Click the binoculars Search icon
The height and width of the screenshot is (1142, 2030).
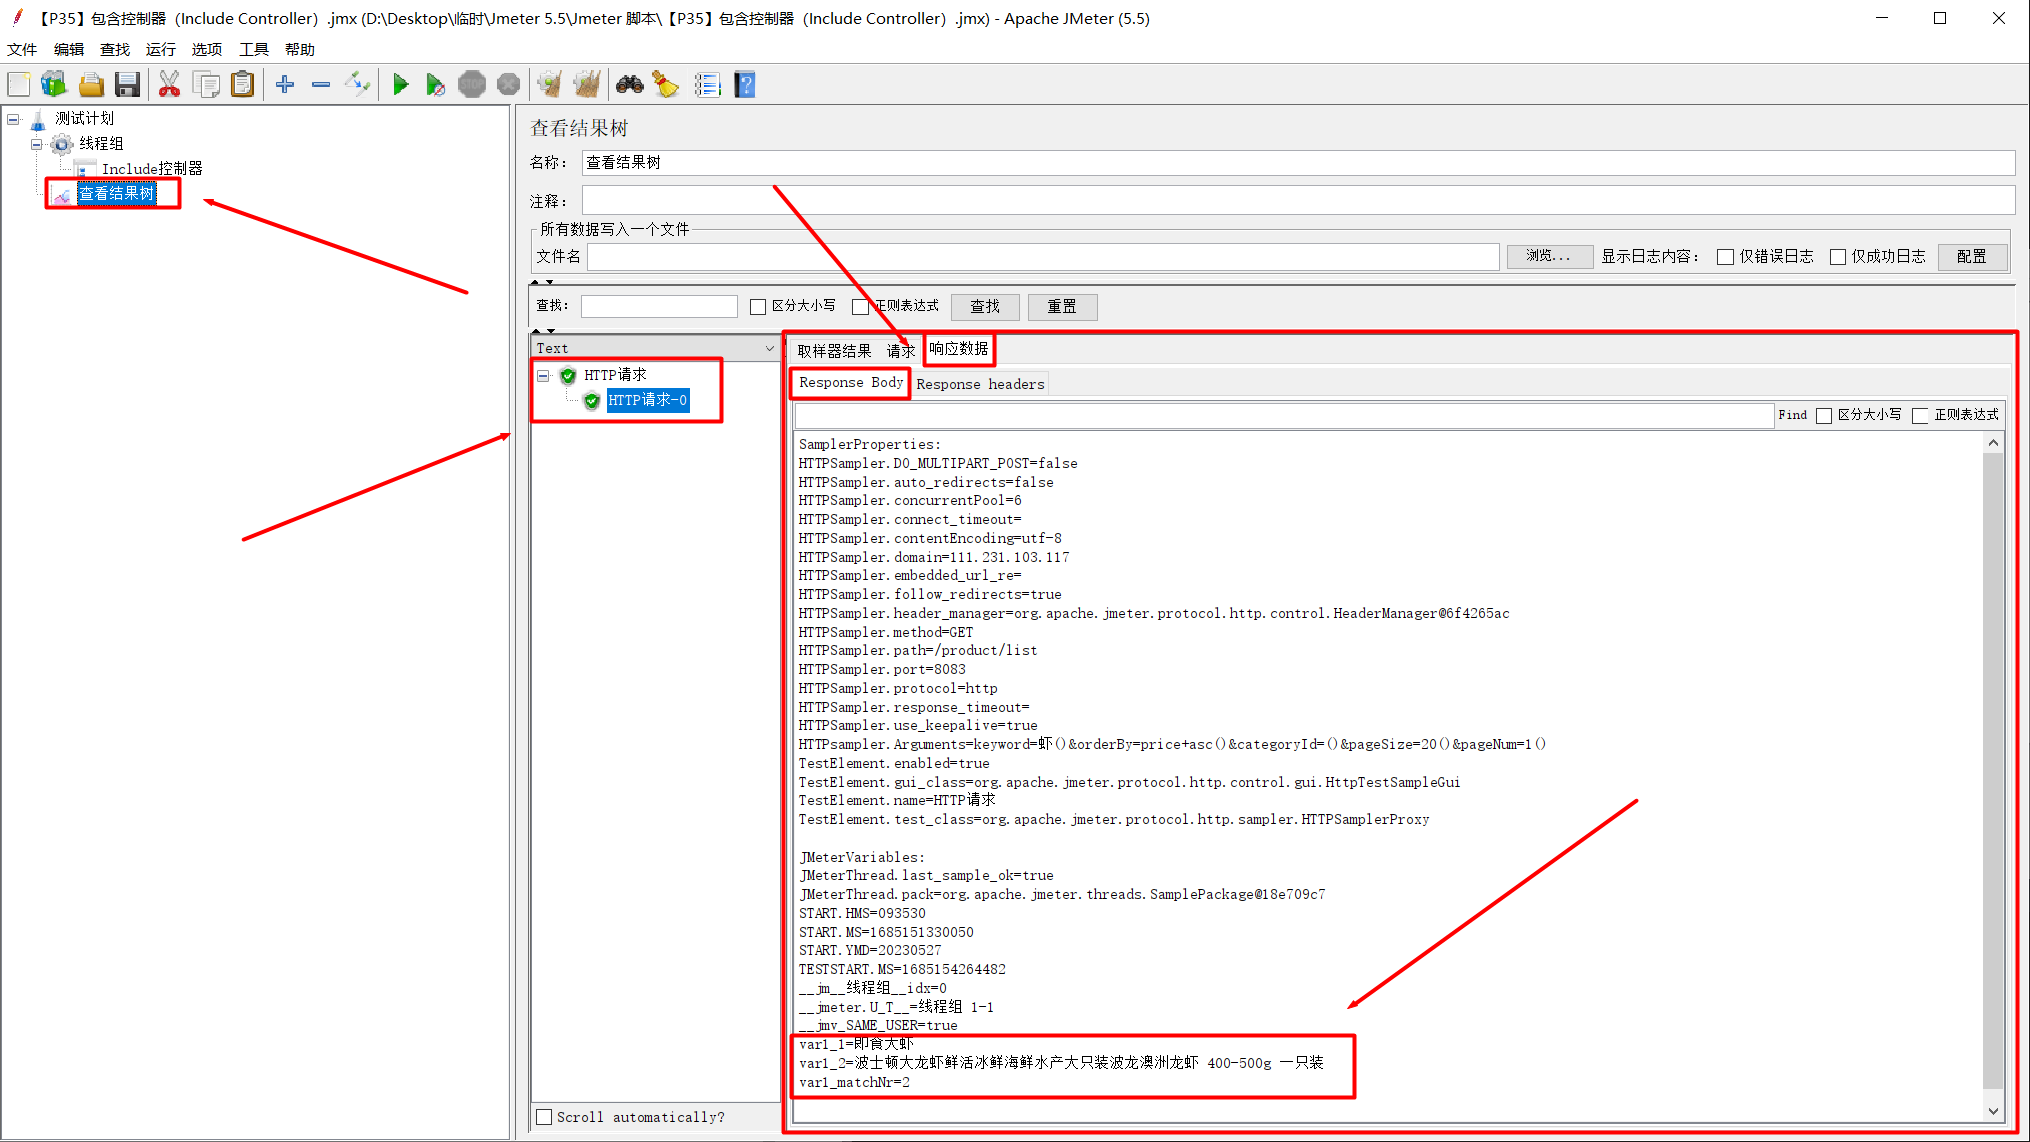click(629, 85)
